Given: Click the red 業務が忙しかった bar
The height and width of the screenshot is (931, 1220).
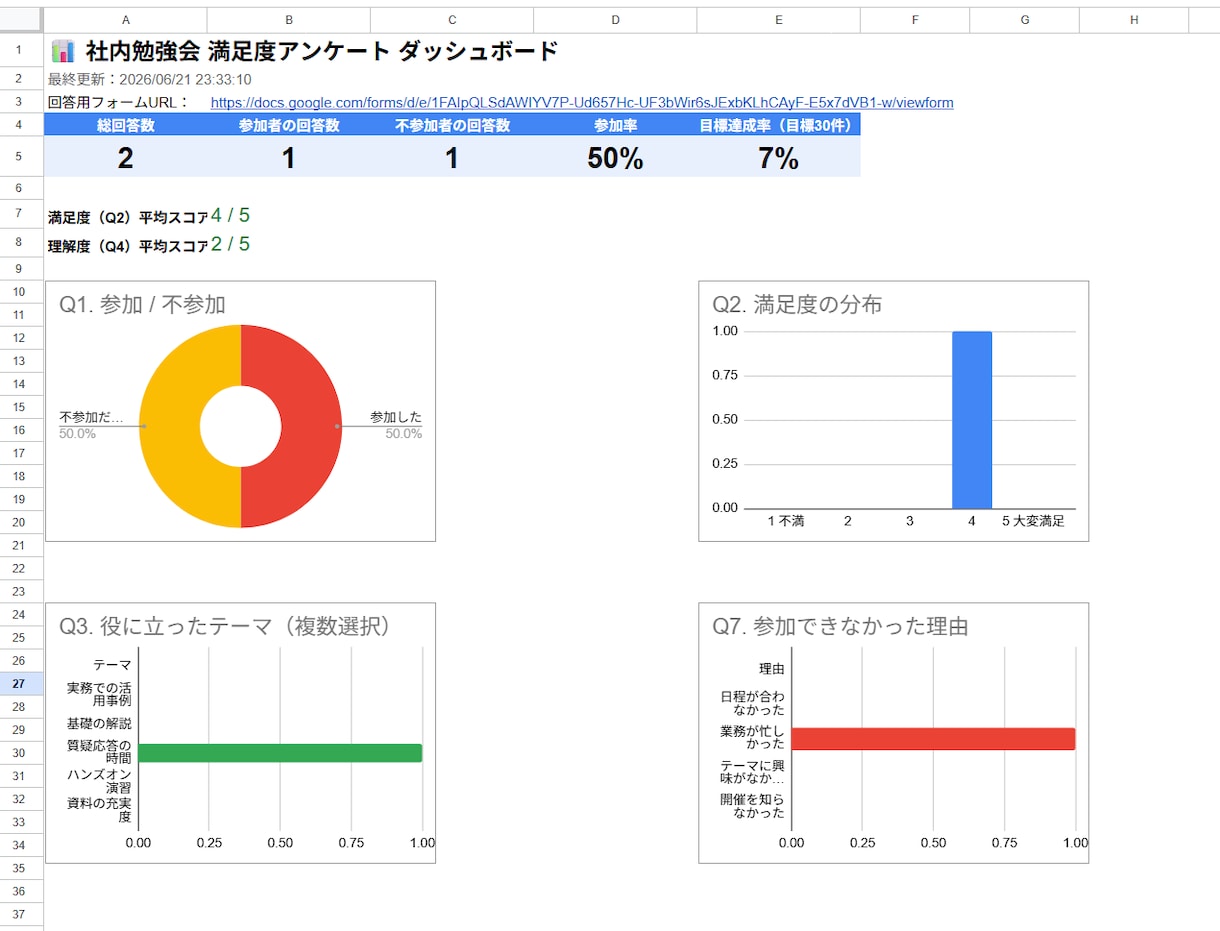Looking at the screenshot, I should tap(933, 738).
